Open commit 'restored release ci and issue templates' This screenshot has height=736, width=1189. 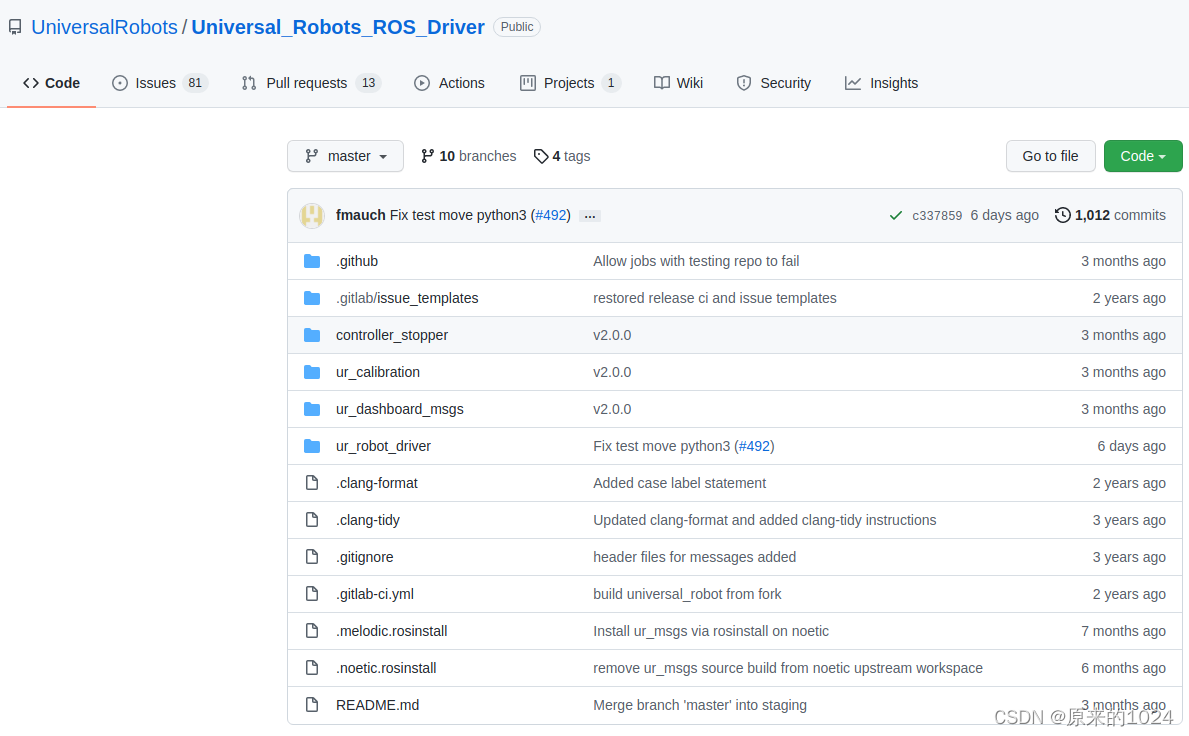point(715,299)
